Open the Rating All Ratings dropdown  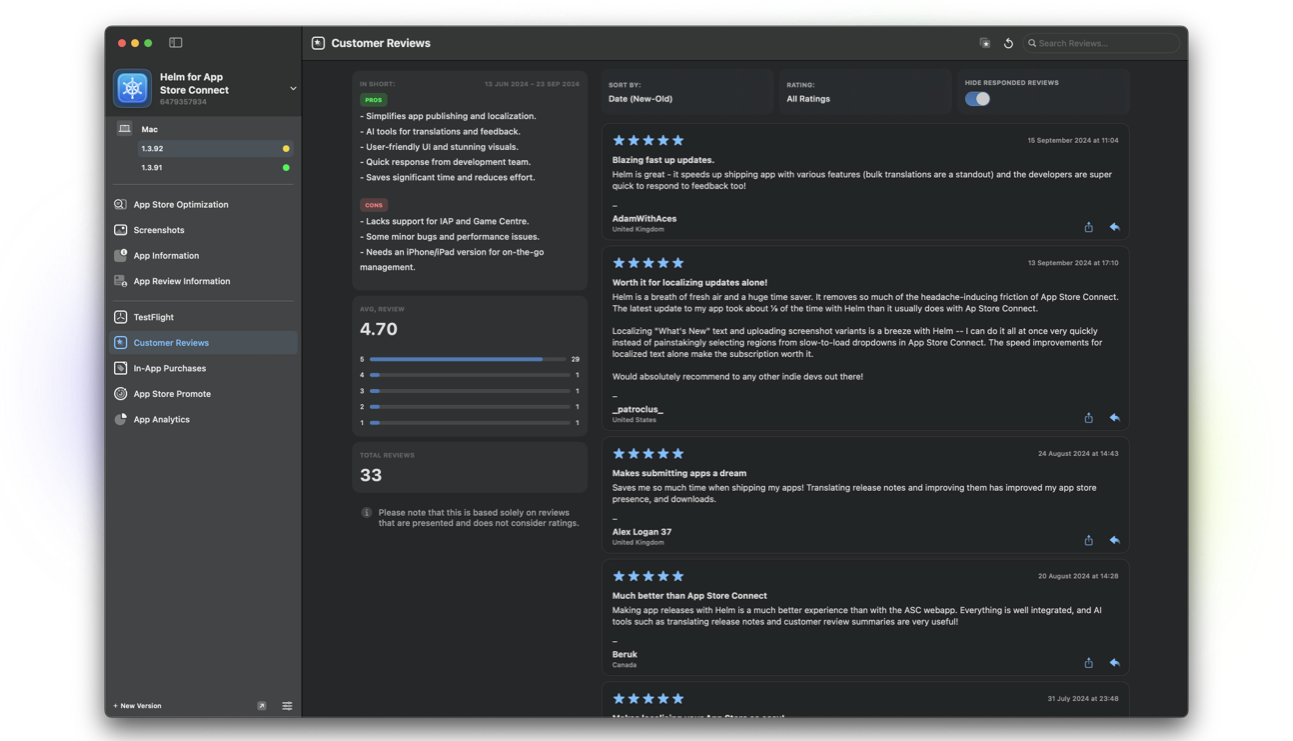pos(864,92)
